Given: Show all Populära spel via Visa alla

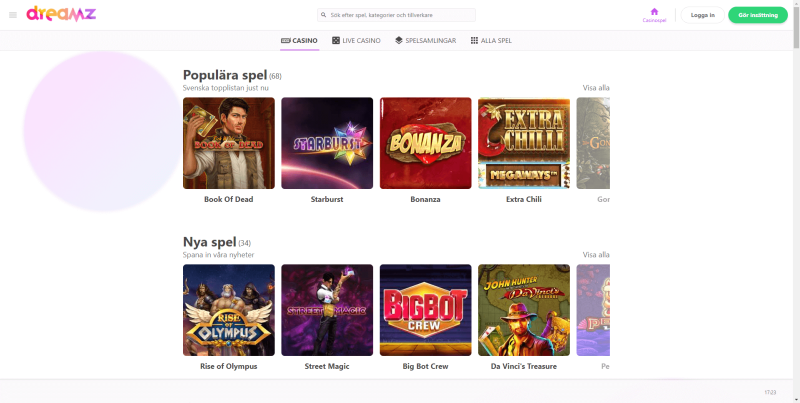Looking at the screenshot, I should (596, 88).
